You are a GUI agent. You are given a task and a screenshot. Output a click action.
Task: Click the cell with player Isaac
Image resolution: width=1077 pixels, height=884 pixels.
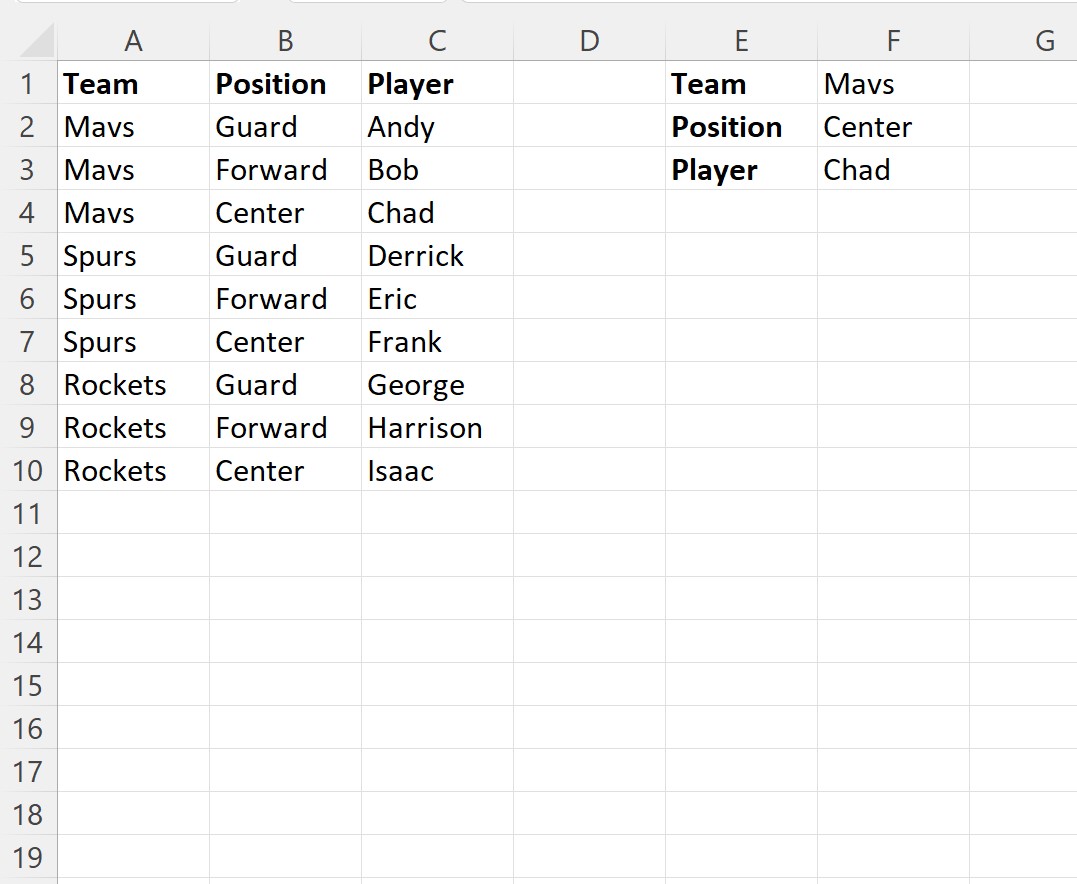437,471
